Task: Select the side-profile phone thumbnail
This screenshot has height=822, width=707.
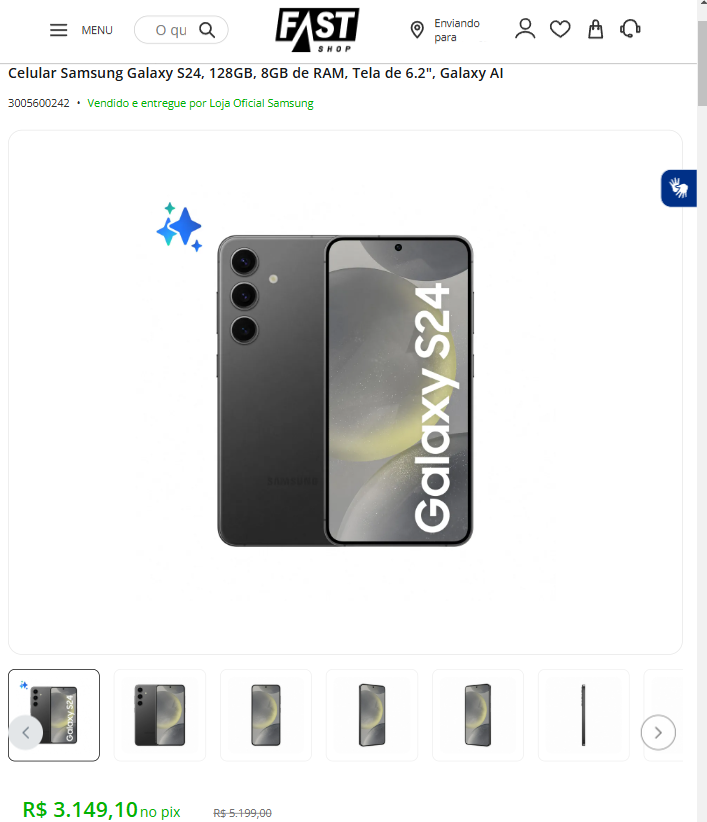Action: (584, 715)
